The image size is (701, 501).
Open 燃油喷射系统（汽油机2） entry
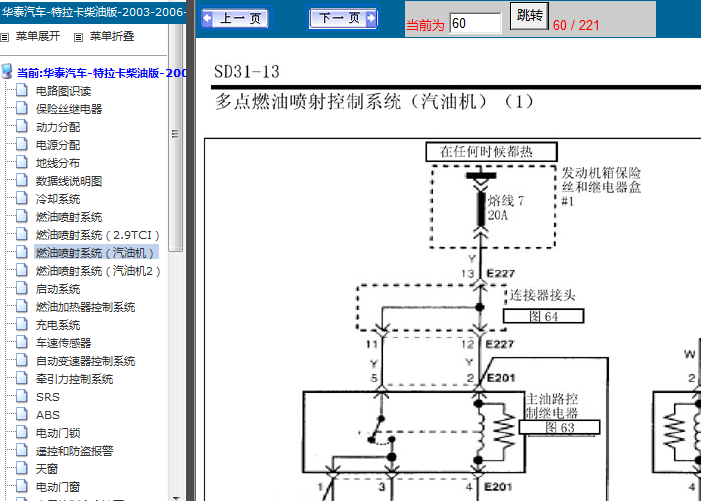click(x=98, y=271)
